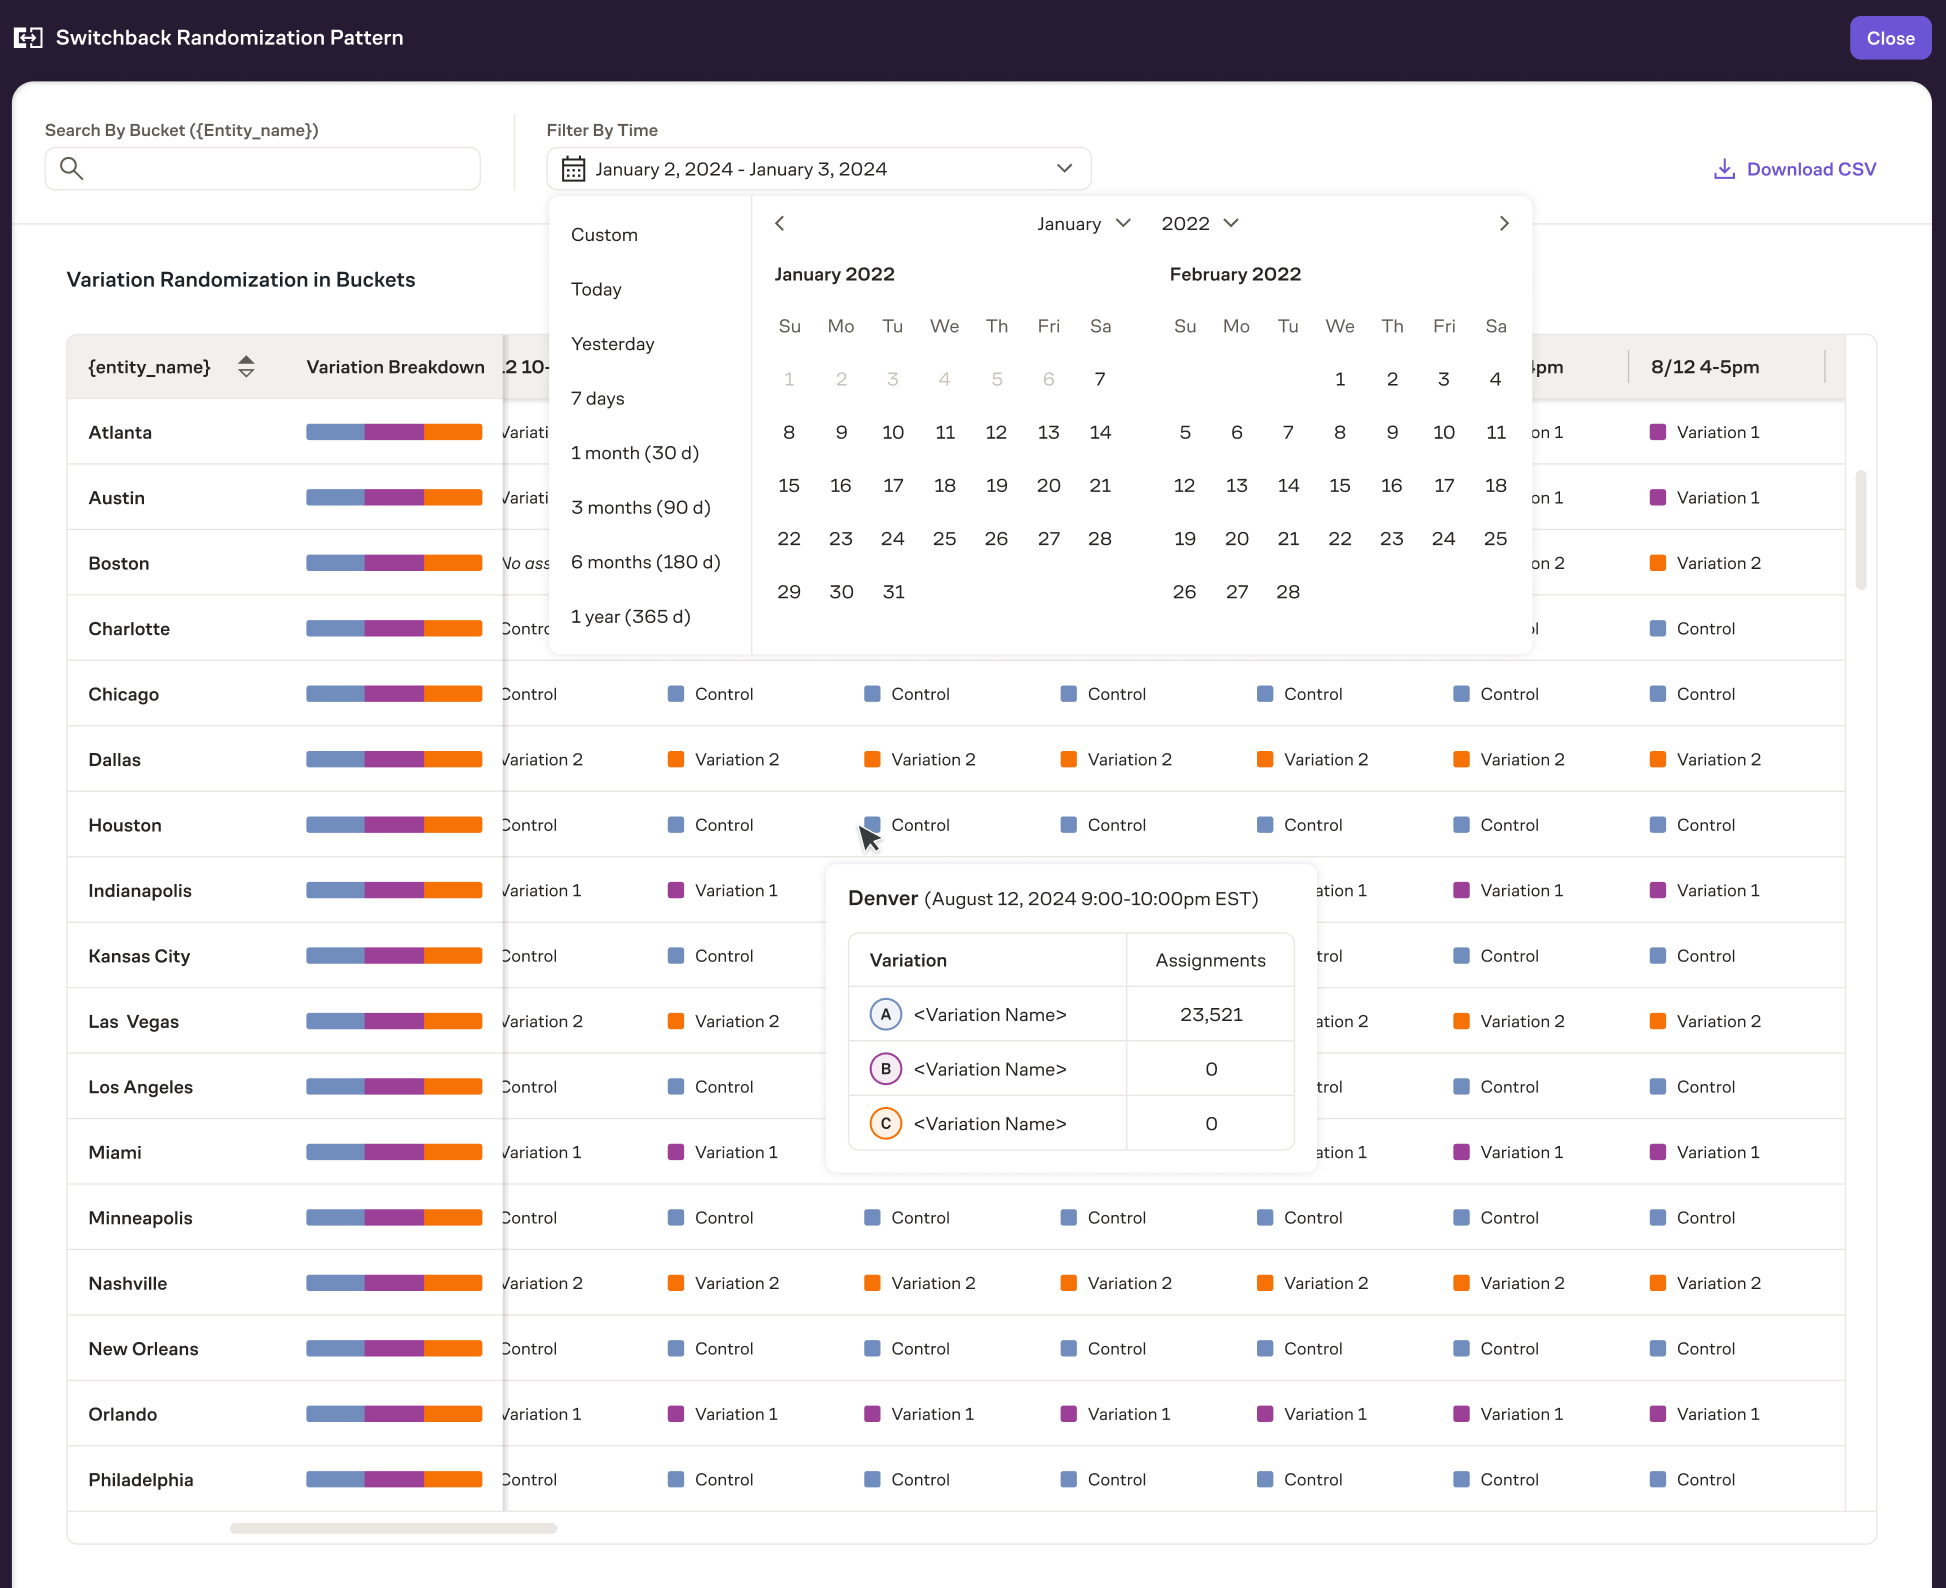Open the 2022 year dropdown
This screenshot has height=1588, width=1946.
pos(1200,223)
